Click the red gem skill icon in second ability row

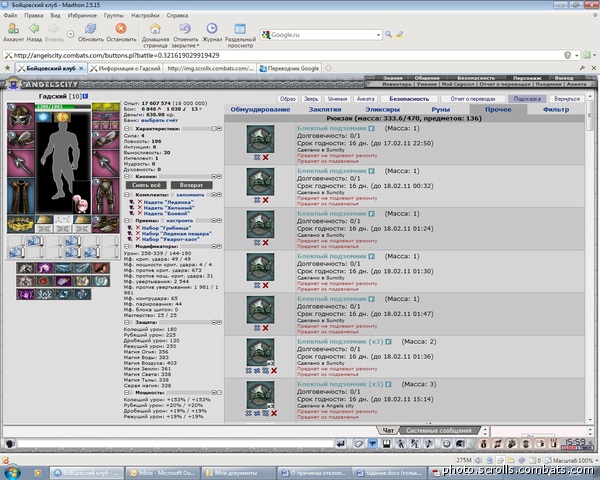point(44,281)
